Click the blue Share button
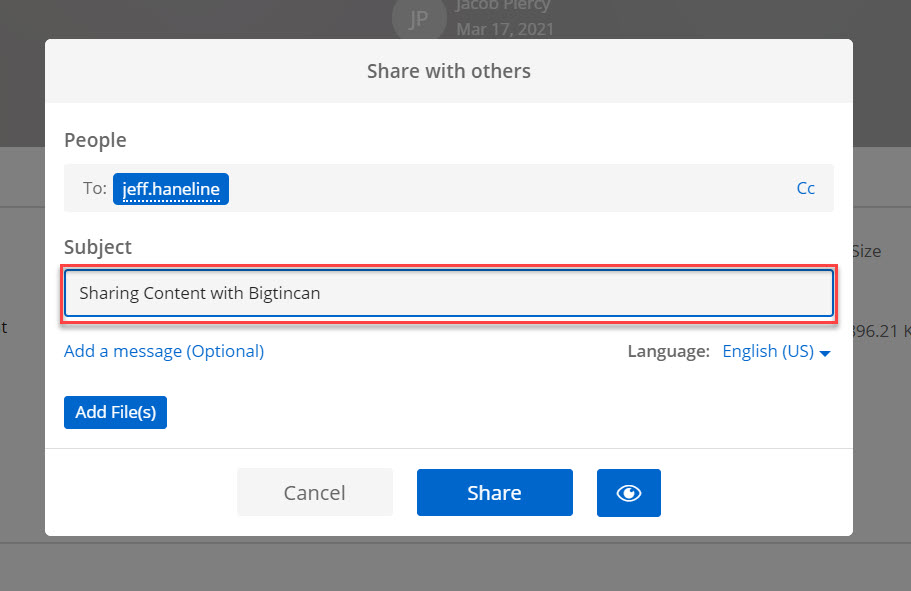Image resolution: width=911 pixels, height=591 pixels. [x=494, y=493]
